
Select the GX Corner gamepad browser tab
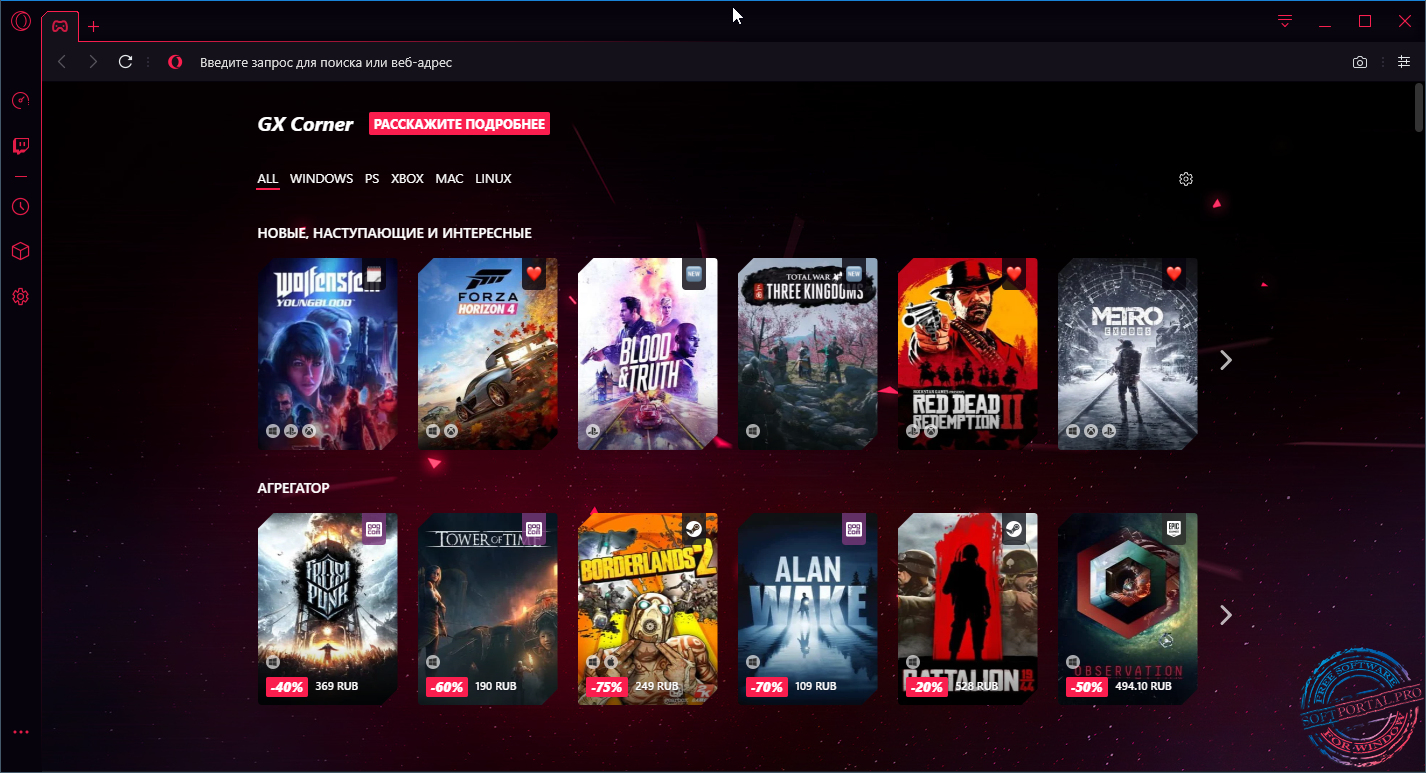point(60,26)
